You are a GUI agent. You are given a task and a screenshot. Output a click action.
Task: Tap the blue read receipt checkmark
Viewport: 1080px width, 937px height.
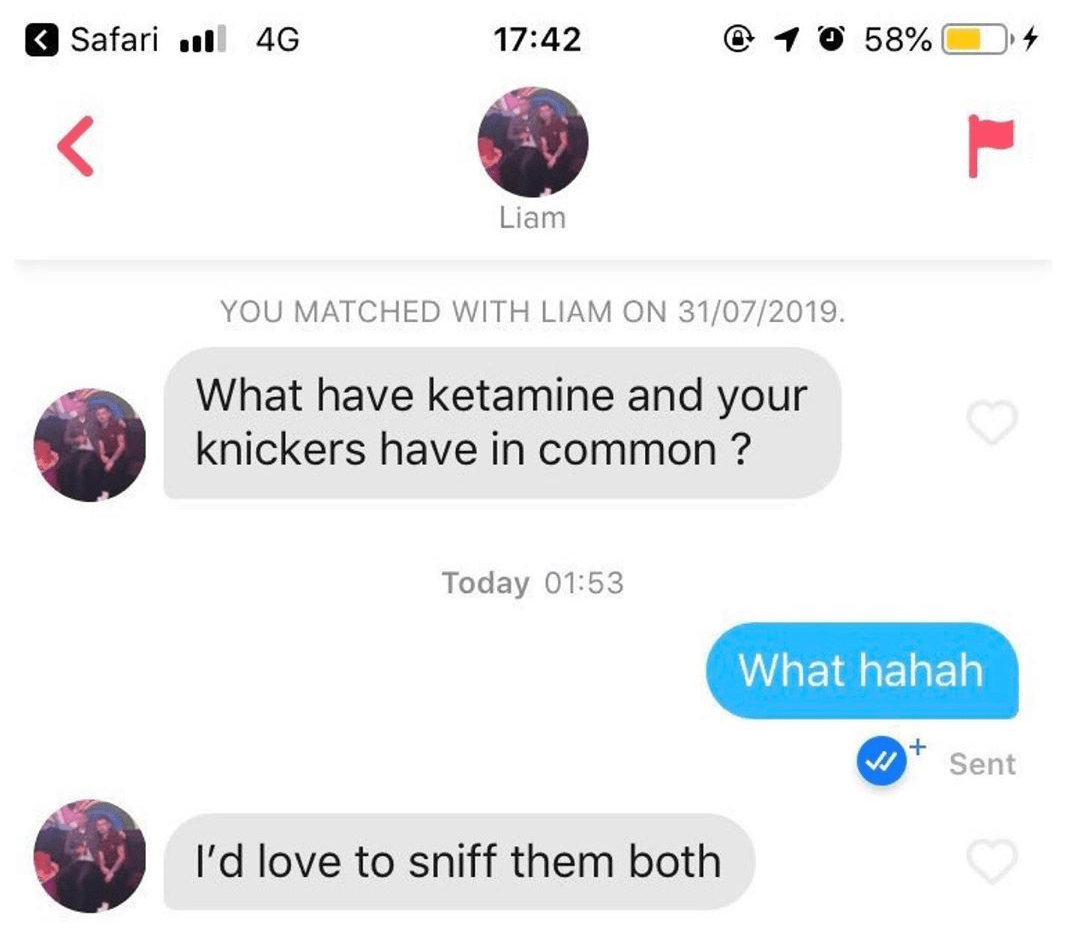coord(881,761)
